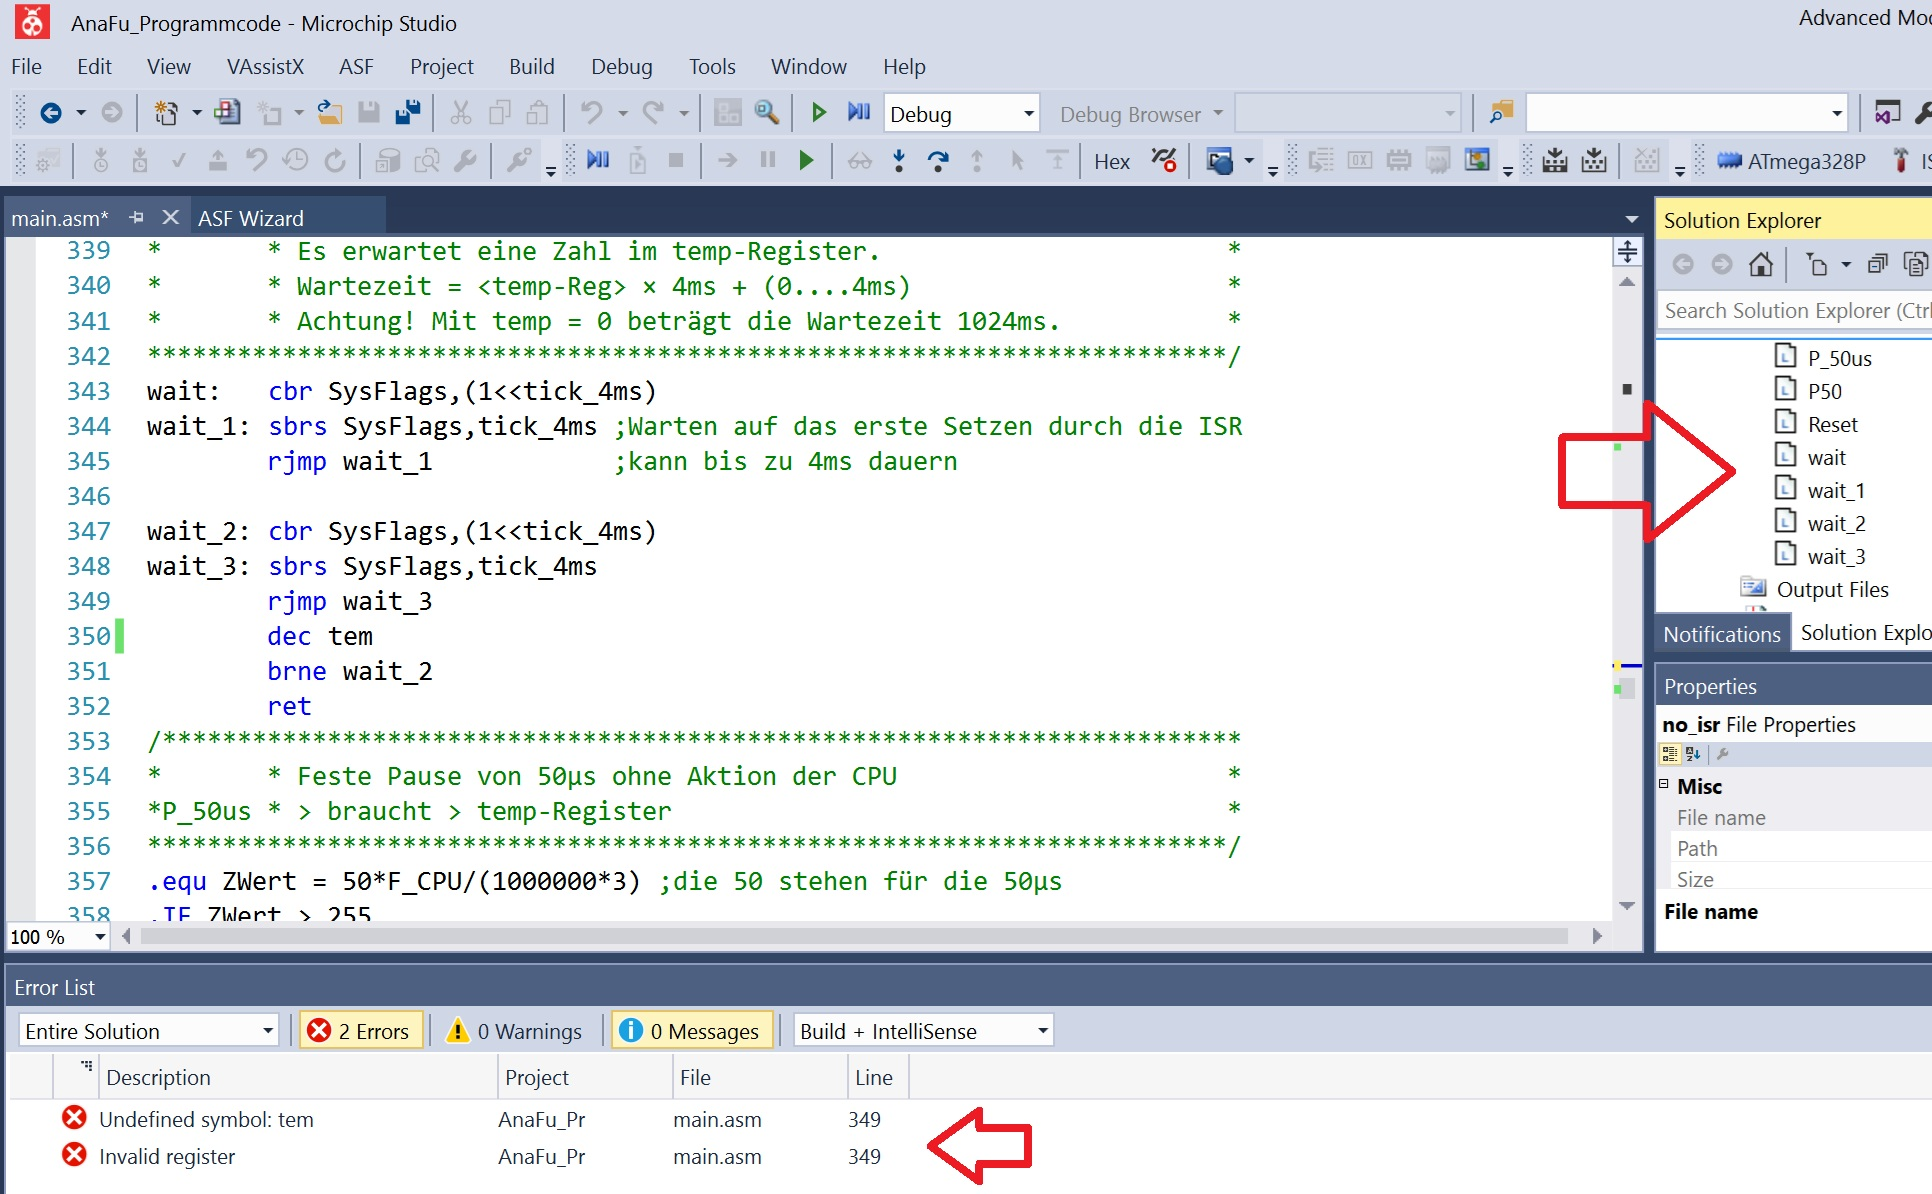Toggle the 0 Messages filter
This screenshot has width=1932, height=1194.
[x=690, y=1031]
